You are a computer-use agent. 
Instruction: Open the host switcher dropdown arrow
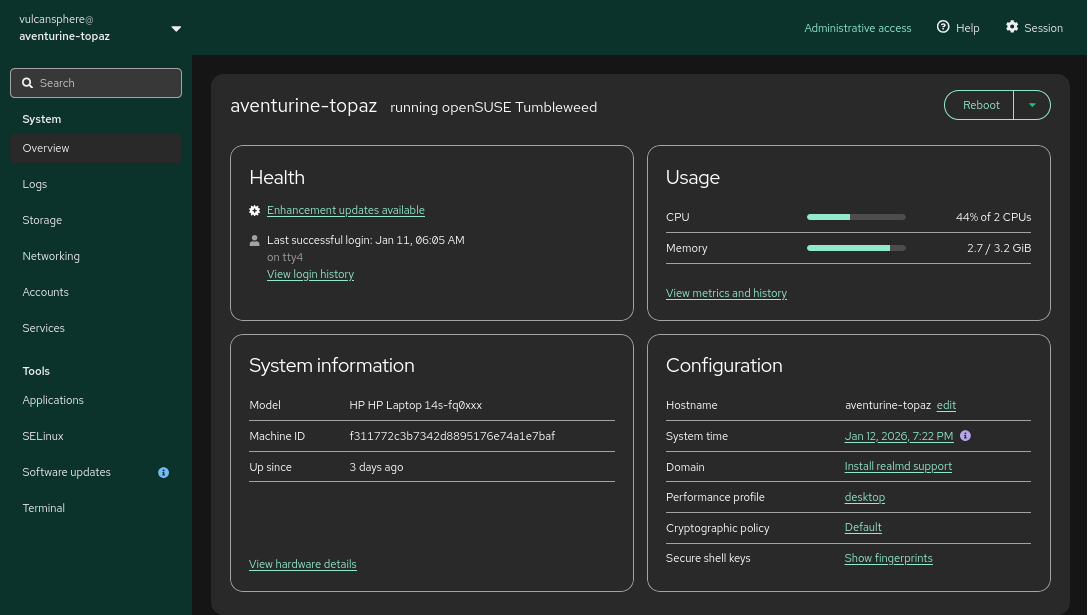(176, 28)
